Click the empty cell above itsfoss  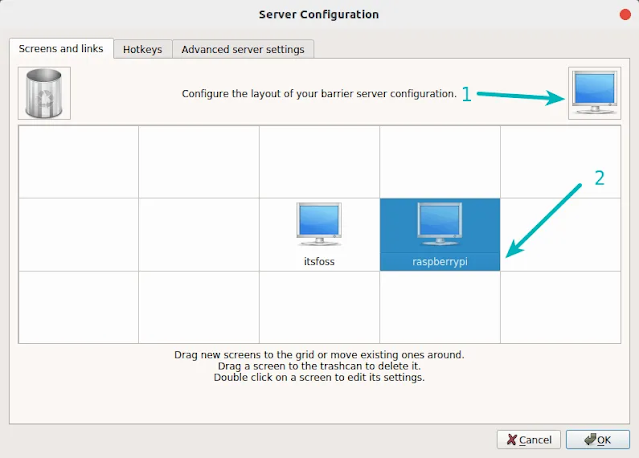[320, 162]
